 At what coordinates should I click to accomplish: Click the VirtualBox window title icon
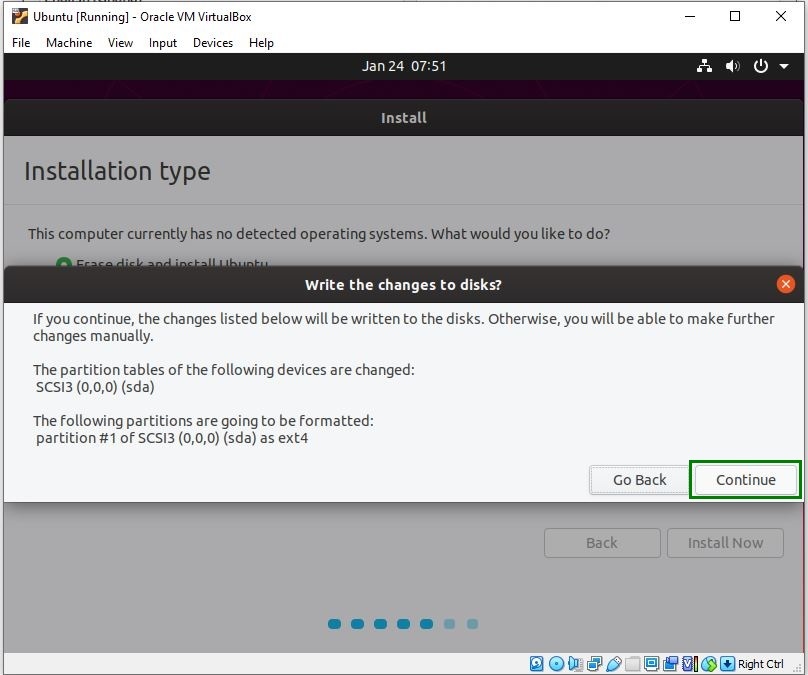[x=20, y=16]
